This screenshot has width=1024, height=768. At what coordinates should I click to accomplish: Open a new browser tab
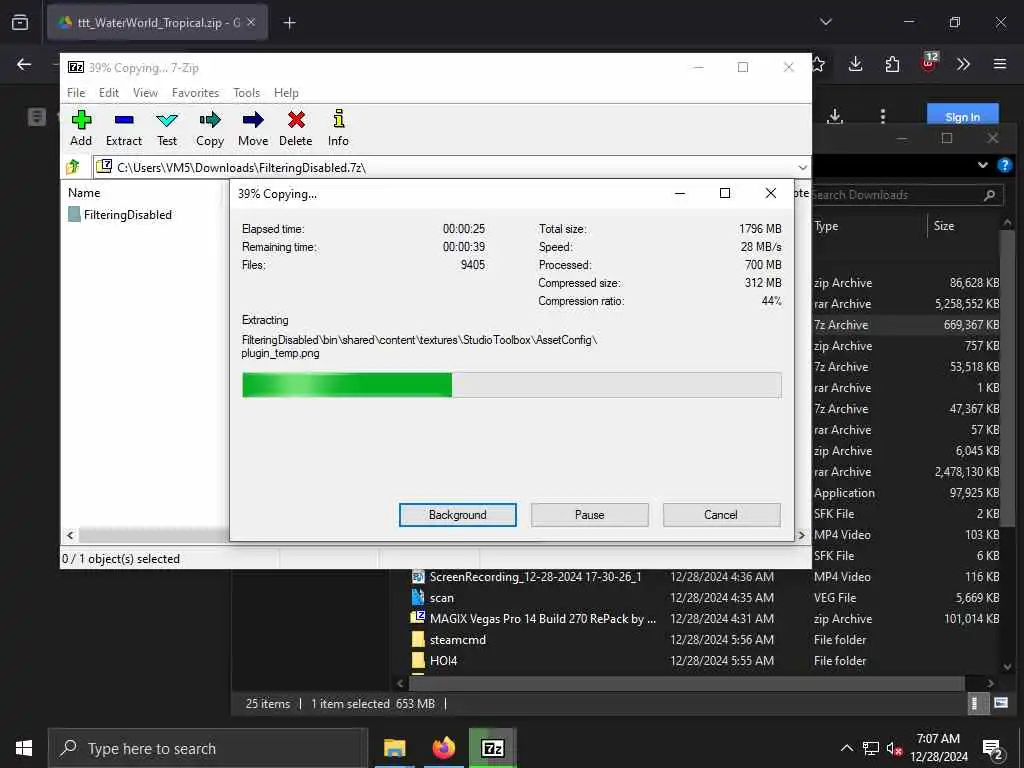[x=289, y=23]
